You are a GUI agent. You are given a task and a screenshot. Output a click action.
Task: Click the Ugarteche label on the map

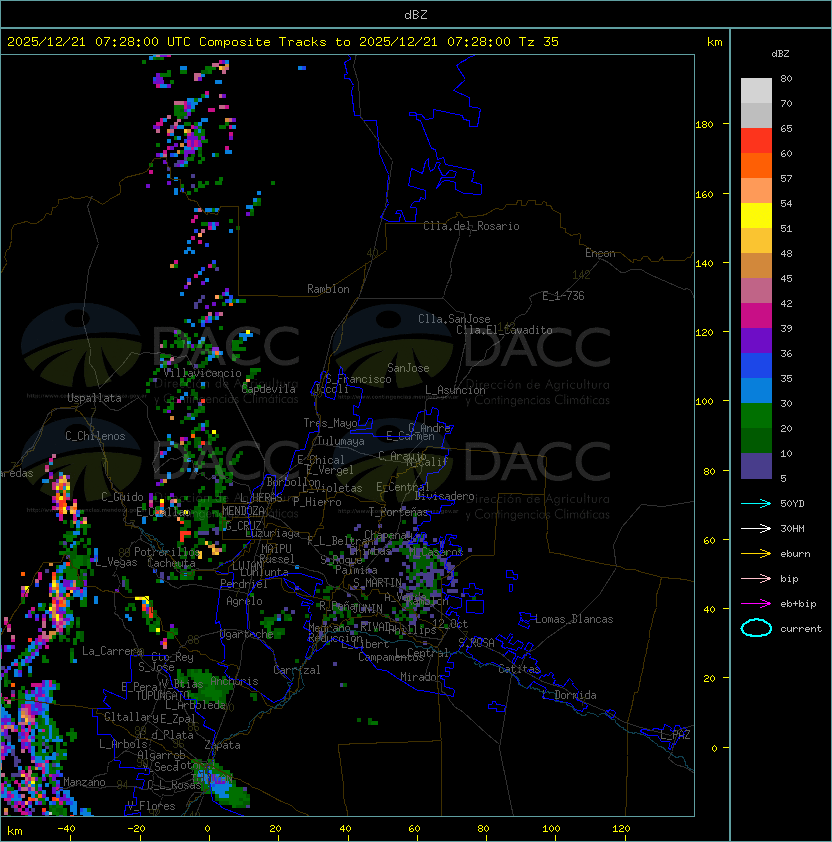coord(247,634)
